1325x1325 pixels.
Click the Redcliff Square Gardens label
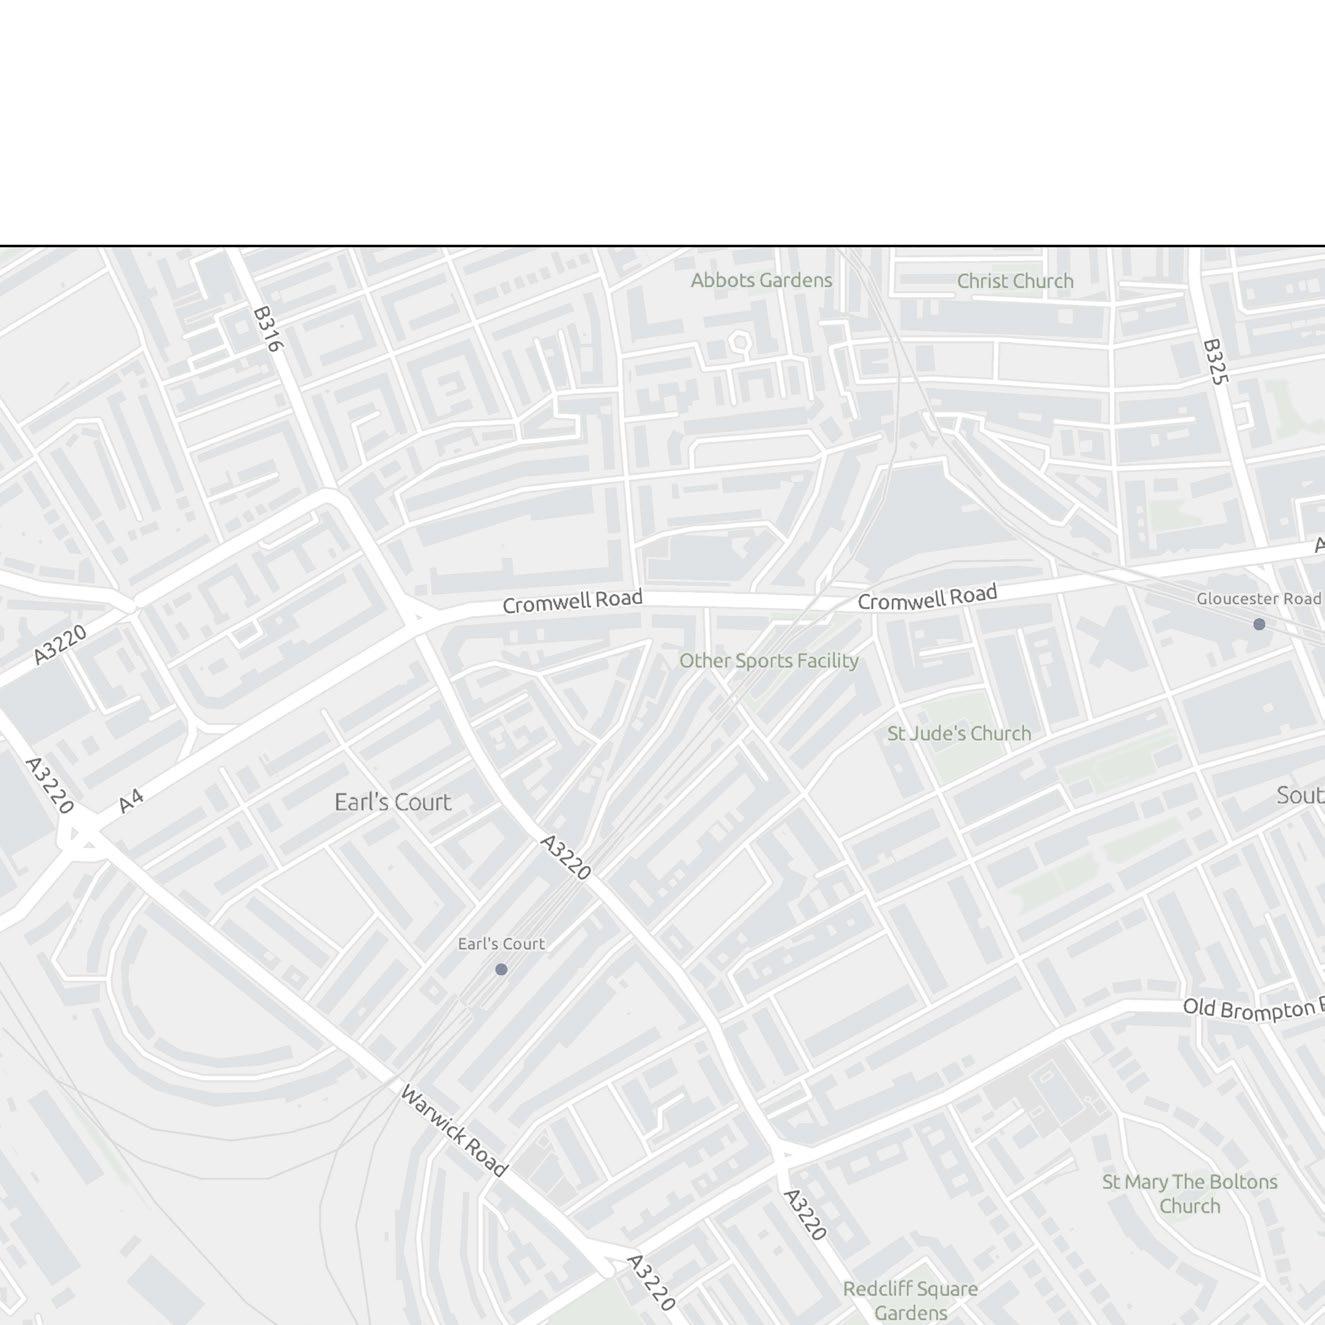[910, 1301]
